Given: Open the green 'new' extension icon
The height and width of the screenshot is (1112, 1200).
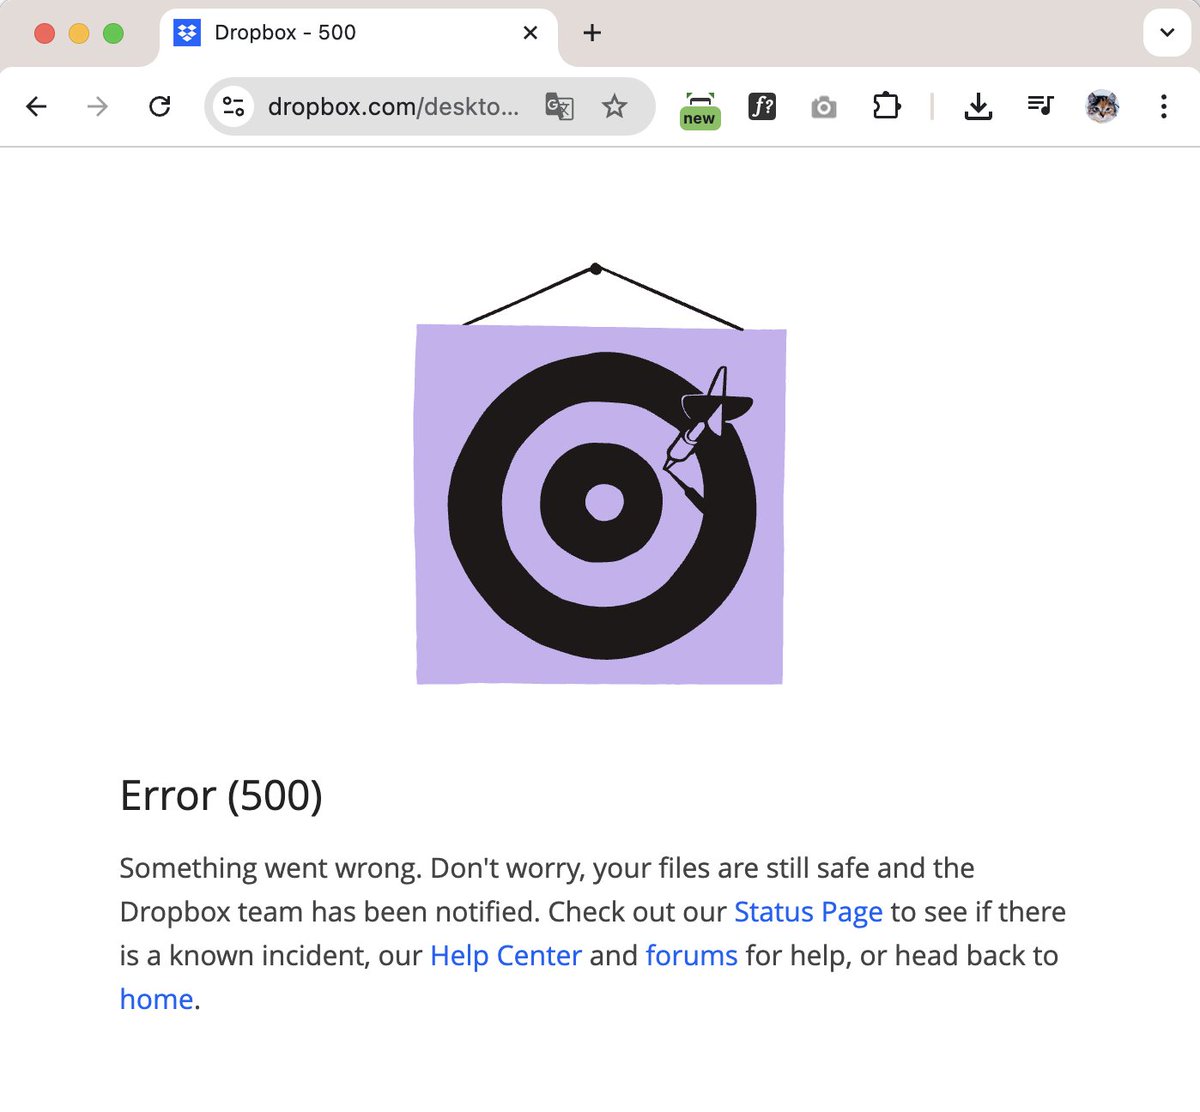Looking at the screenshot, I should pos(699,110).
